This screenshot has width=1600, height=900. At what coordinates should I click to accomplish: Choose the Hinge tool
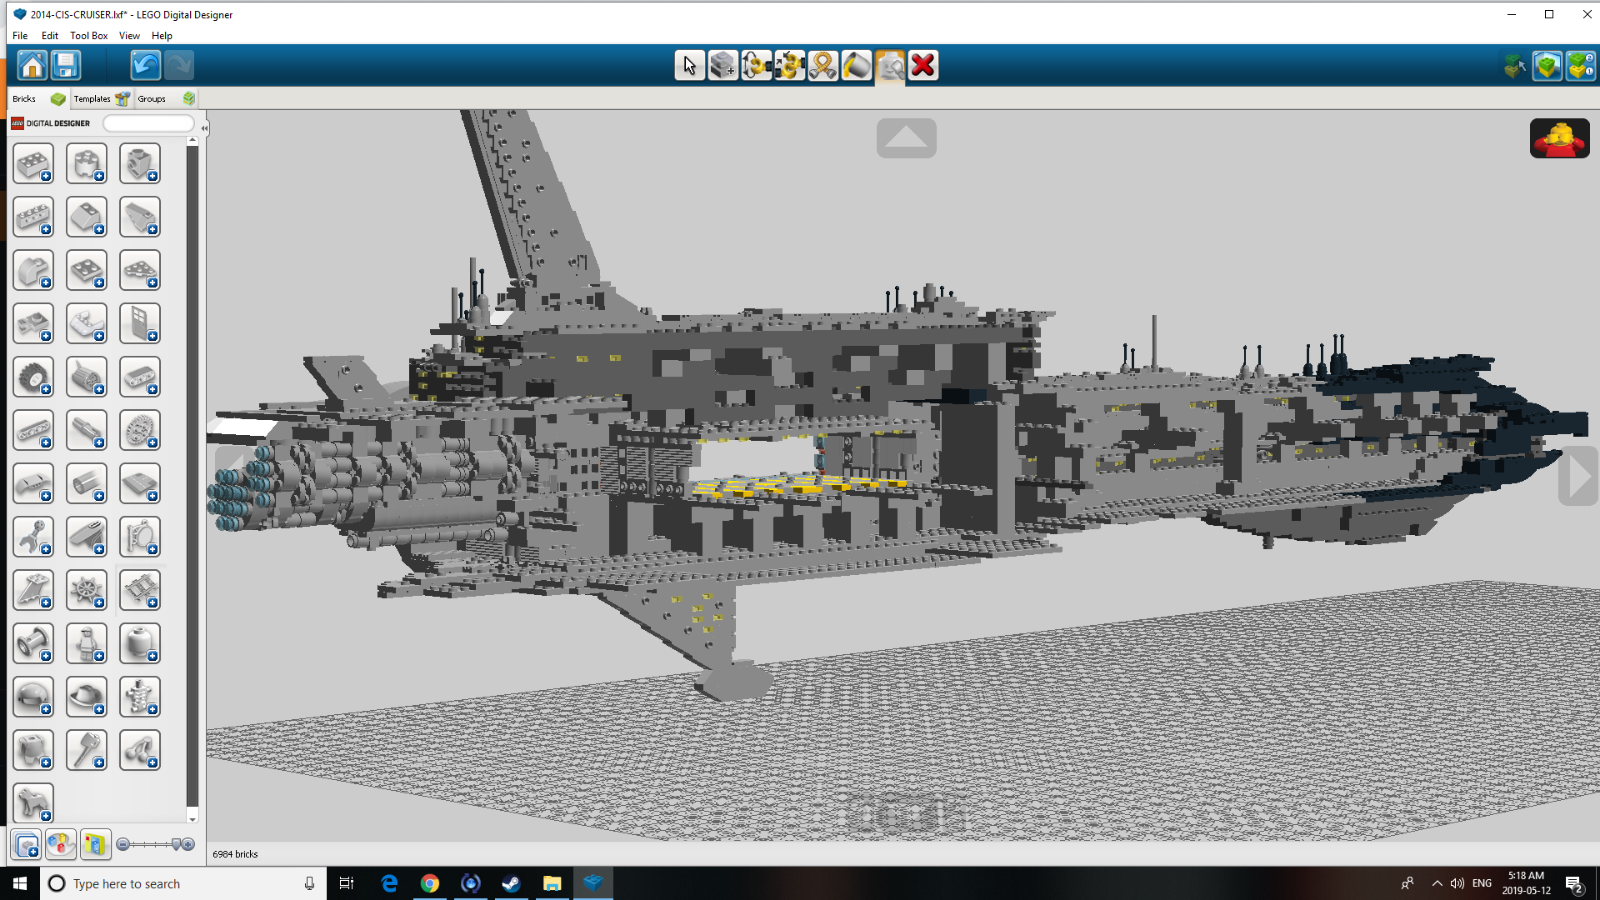pos(756,66)
